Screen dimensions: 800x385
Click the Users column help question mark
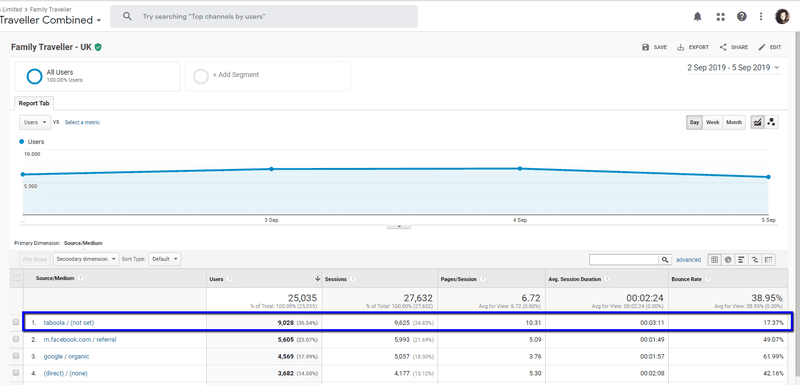click(x=230, y=279)
